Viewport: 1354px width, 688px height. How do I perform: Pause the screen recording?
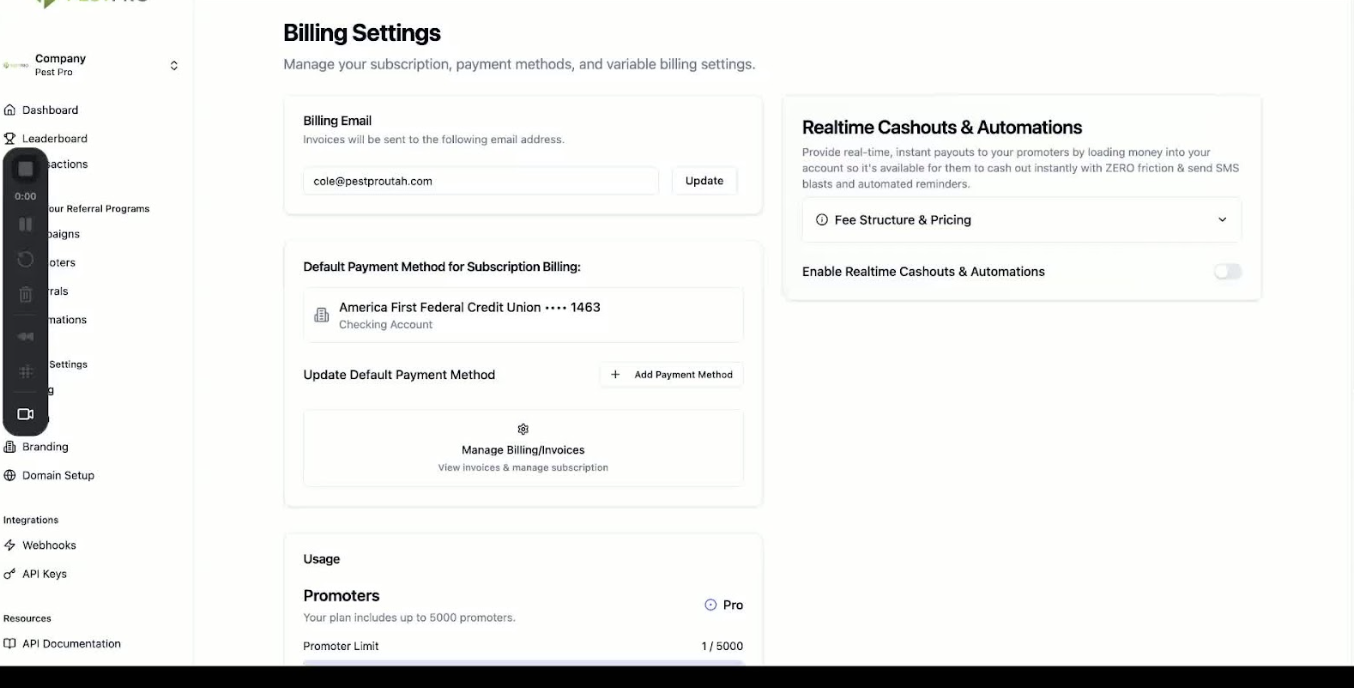(26, 225)
